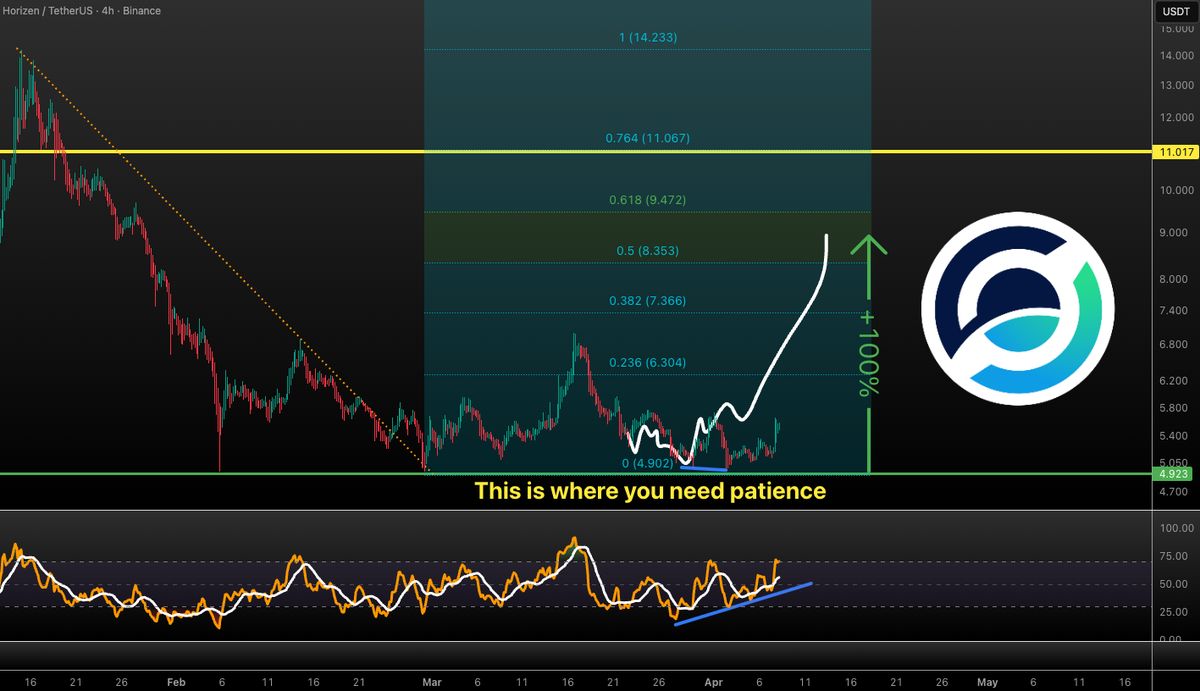Screen dimensions: 1200x691
Task: Open the USDT currency label
Action: pyautogui.click(x=1175, y=12)
